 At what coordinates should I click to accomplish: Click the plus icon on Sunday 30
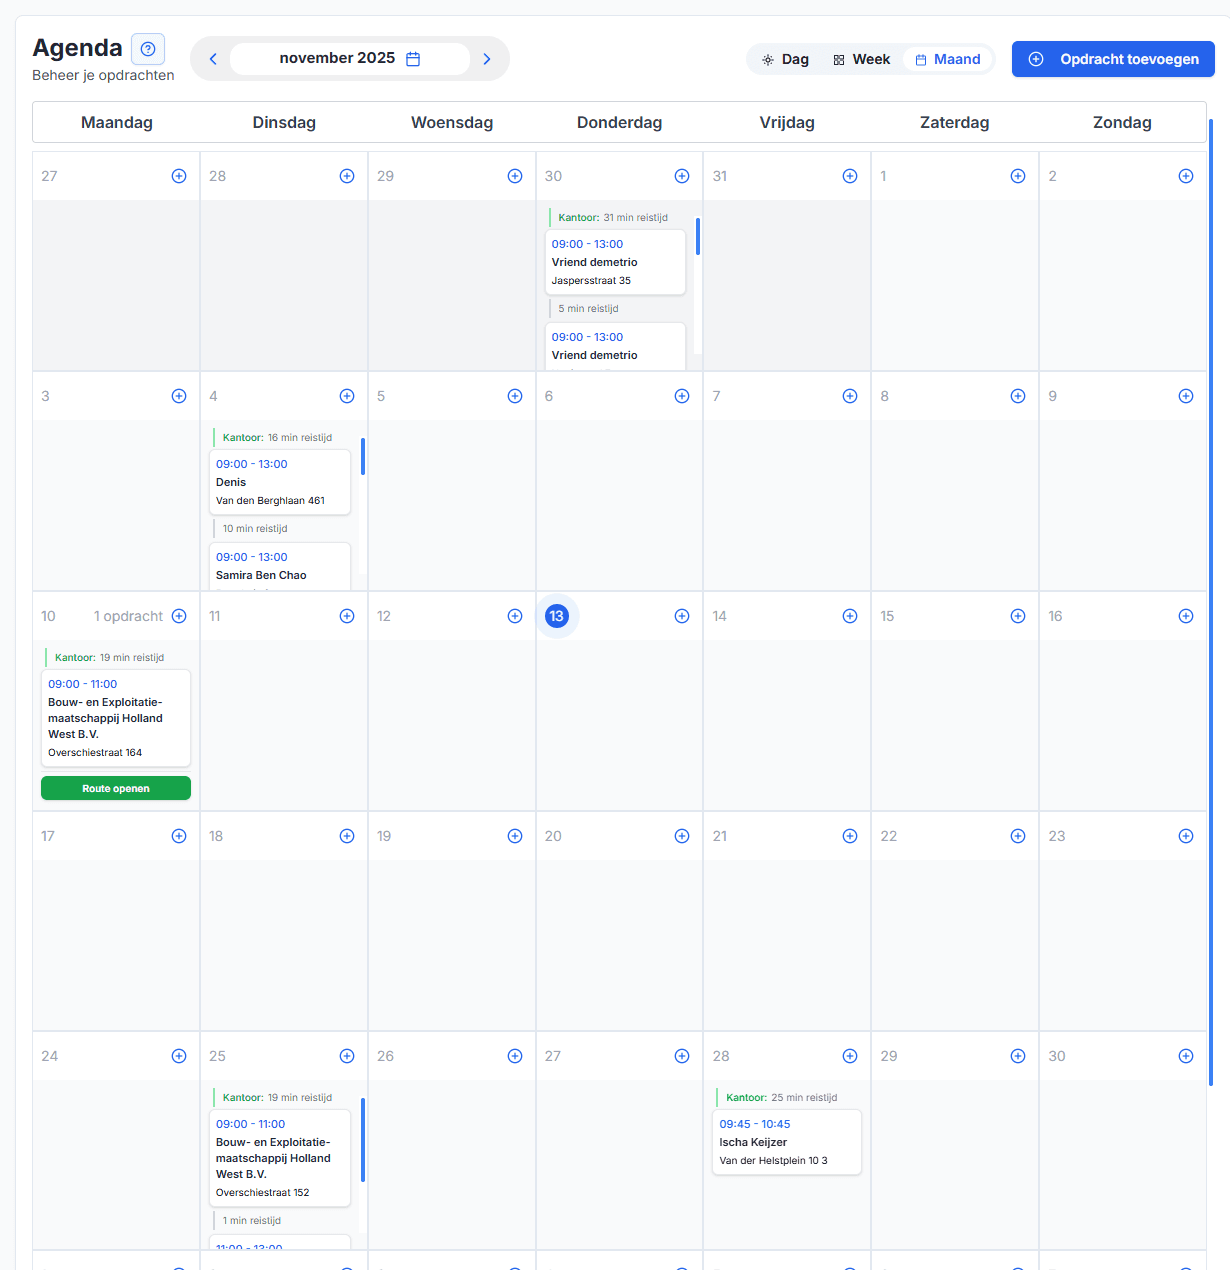click(x=1185, y=1056)
